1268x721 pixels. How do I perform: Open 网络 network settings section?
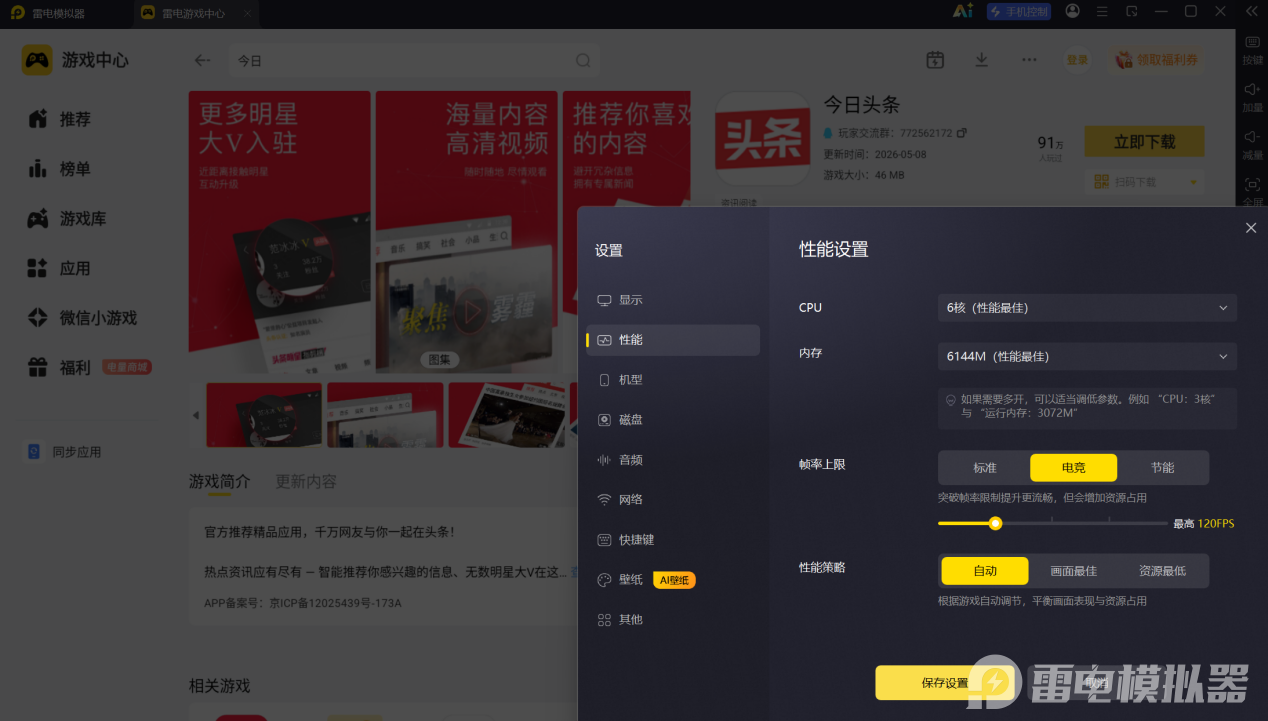pyautogui.click(x=672, y=500)
